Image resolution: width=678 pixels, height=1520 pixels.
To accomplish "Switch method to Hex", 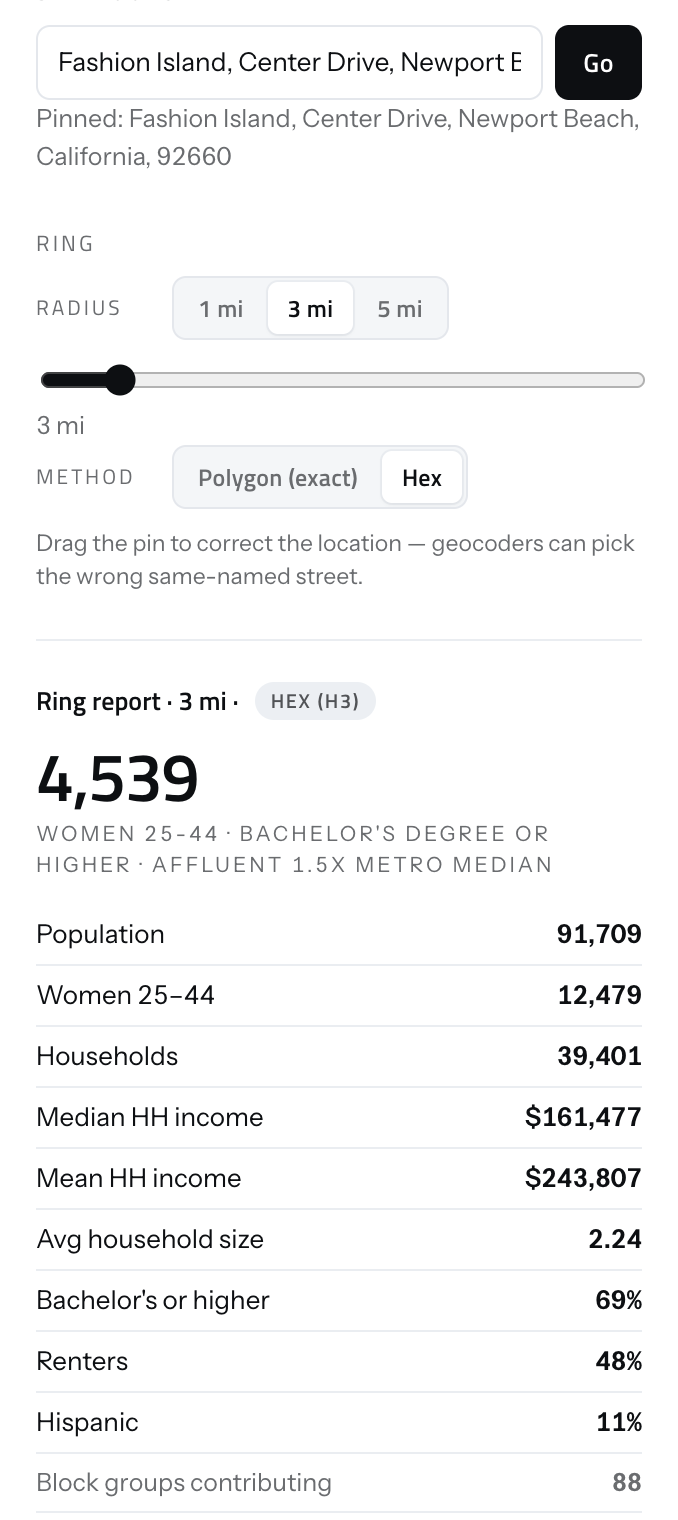I will point(422,477).
